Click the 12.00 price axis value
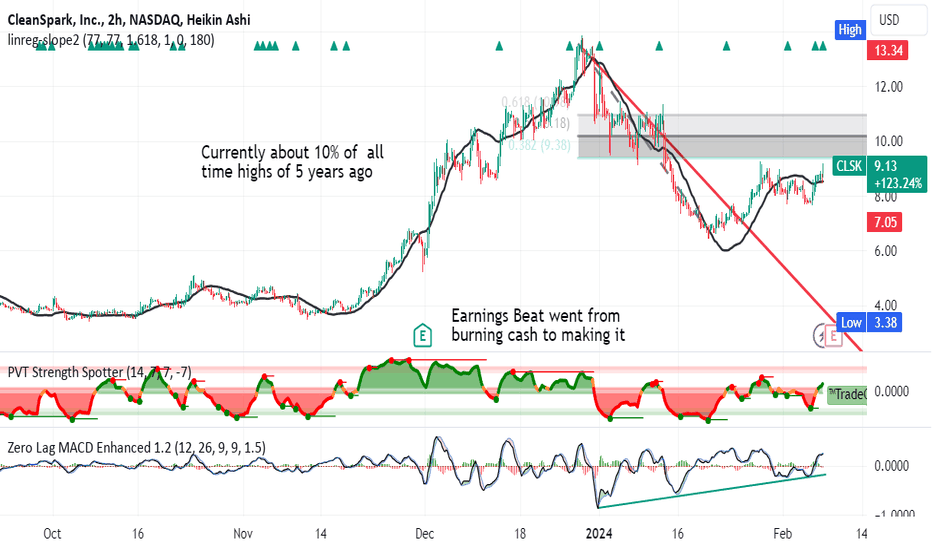Image resolution: width=932 pixels, height=550 pixels. pos(889,87)
